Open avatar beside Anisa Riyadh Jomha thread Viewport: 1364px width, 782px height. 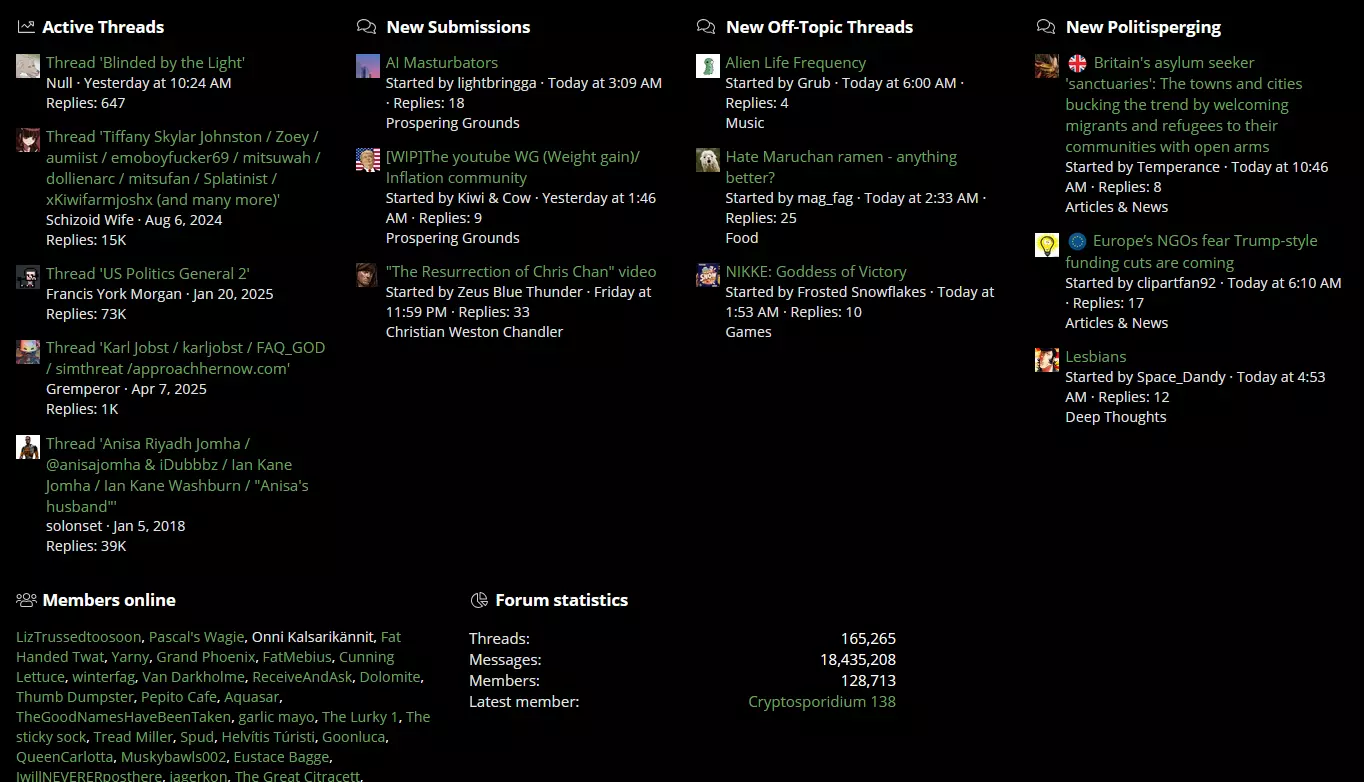coord(28,447)
